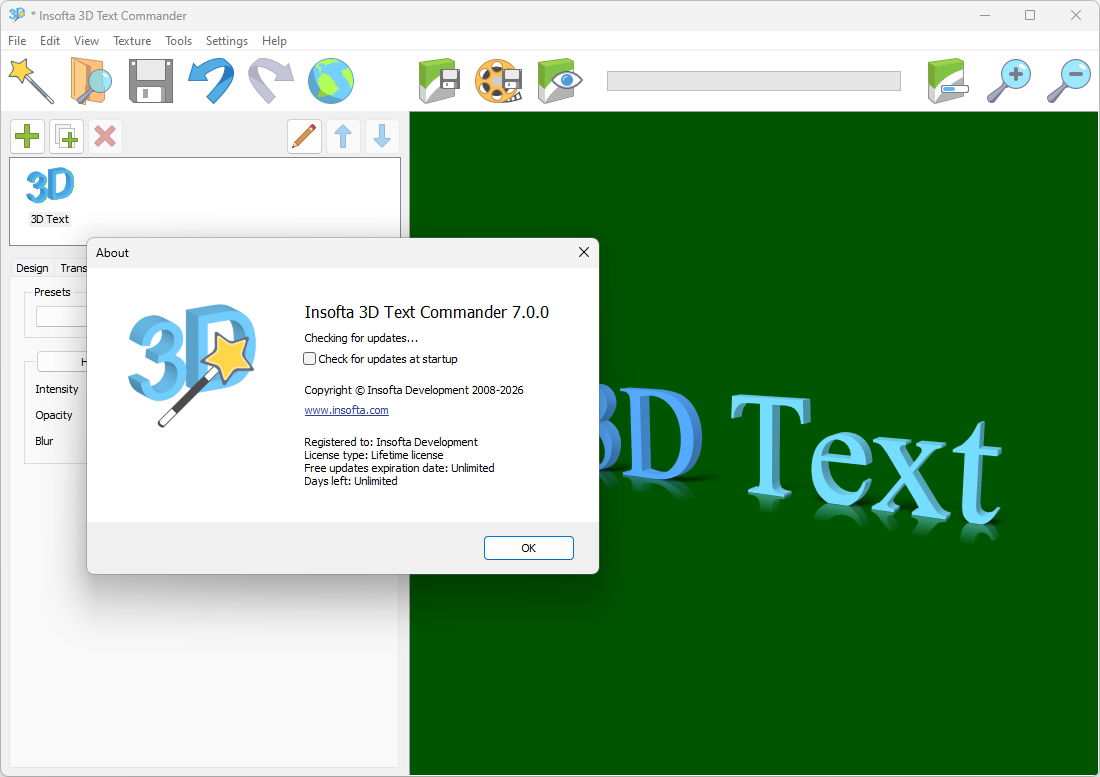Click the gray redo arrow
The width and height of the screenshot is (1100, 777).
(271, 81)
